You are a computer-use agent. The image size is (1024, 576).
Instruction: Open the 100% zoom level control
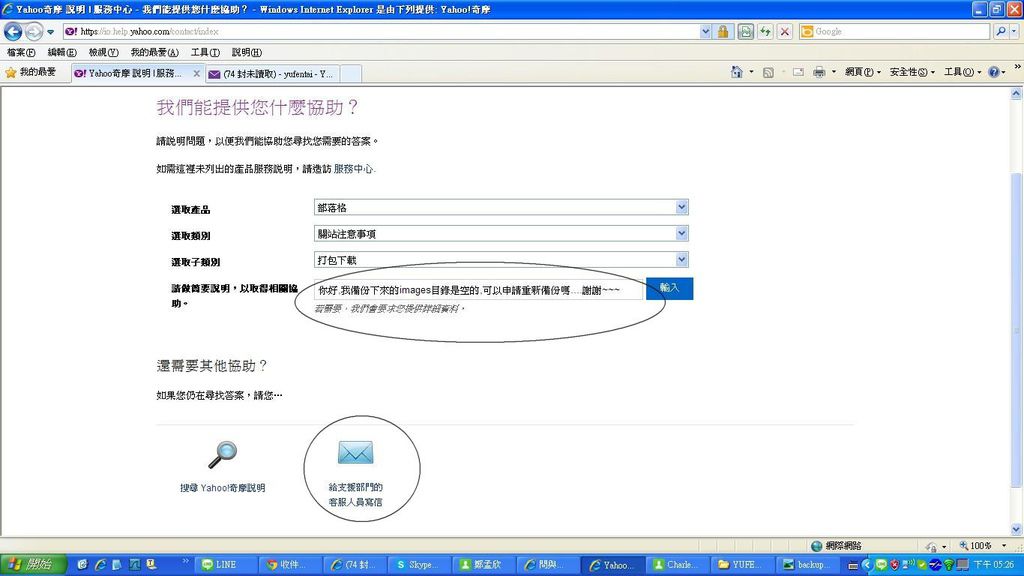coord(982,546)
